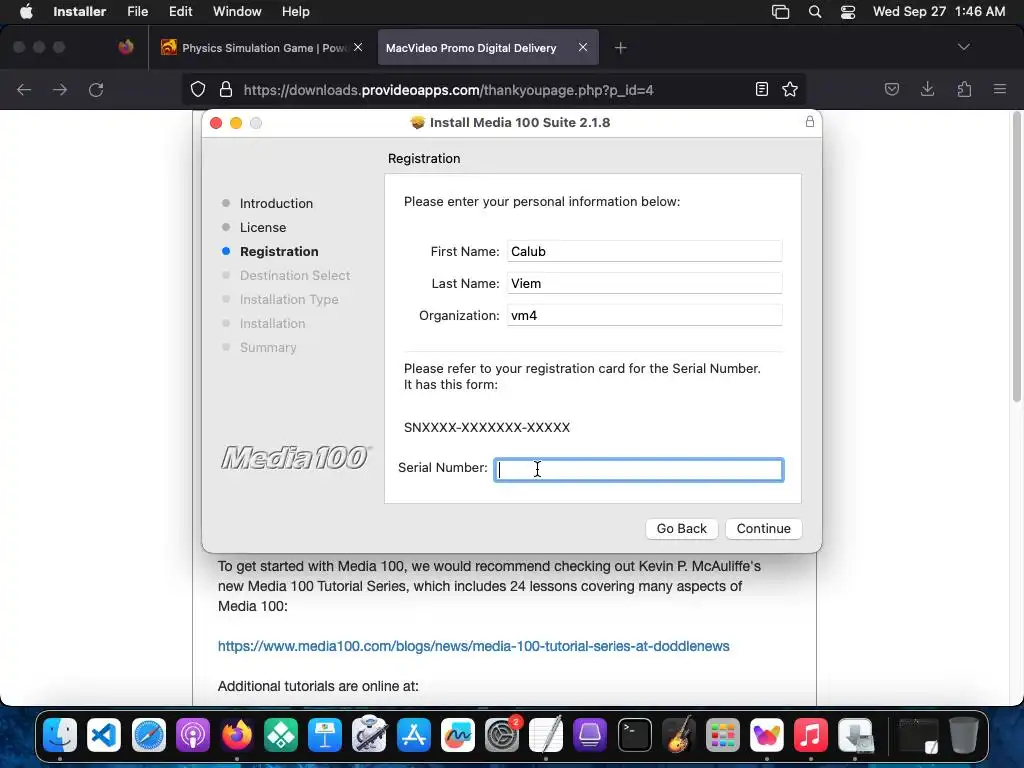Click the Last Name field

pos(645,283)
